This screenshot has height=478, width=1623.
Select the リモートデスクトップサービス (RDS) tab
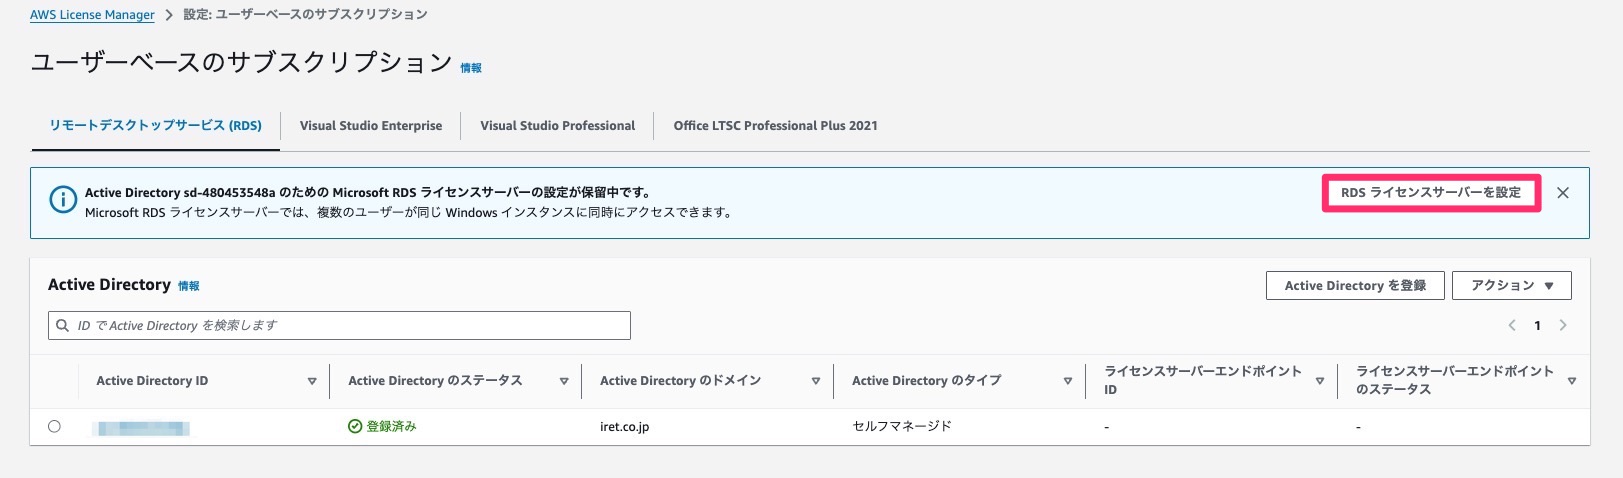pos(156,126)
